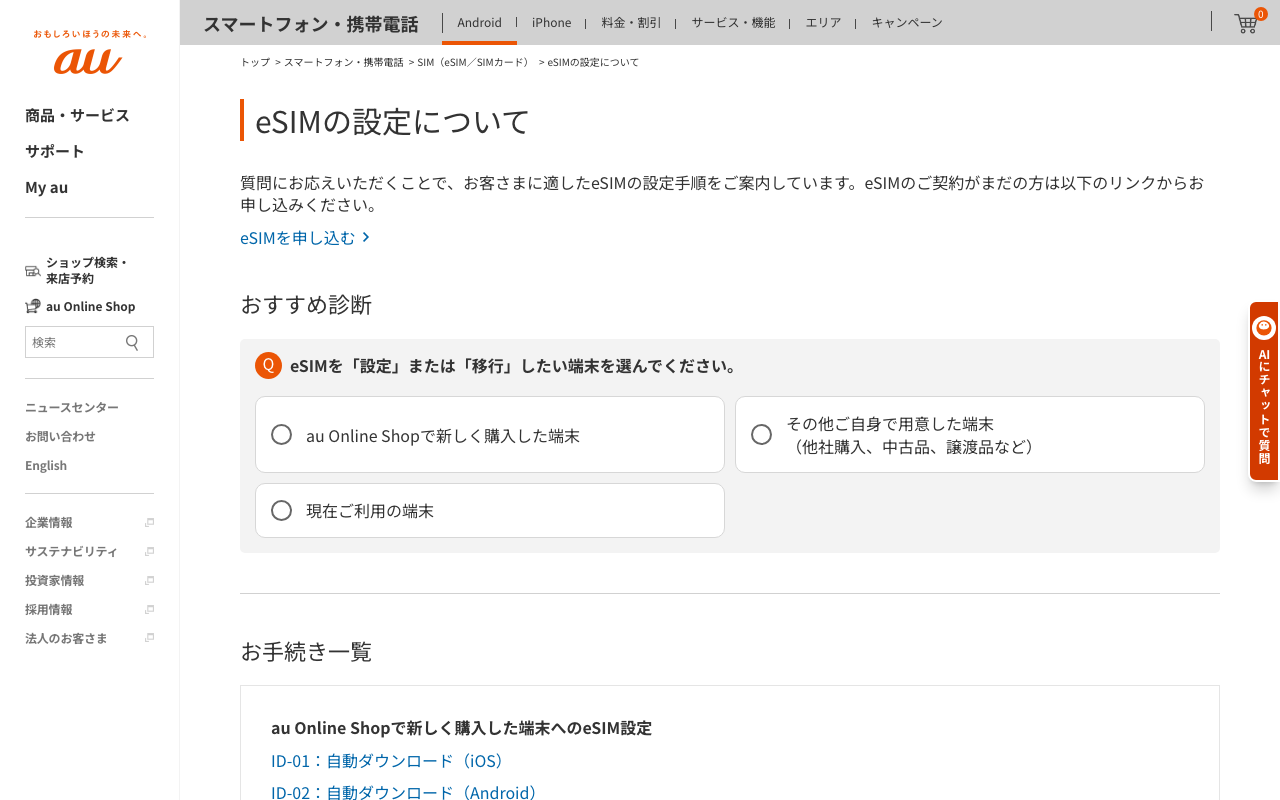This screenshot has height=800, width=1280.
Task: Open My au in sidebar
Action: [47, 187]
